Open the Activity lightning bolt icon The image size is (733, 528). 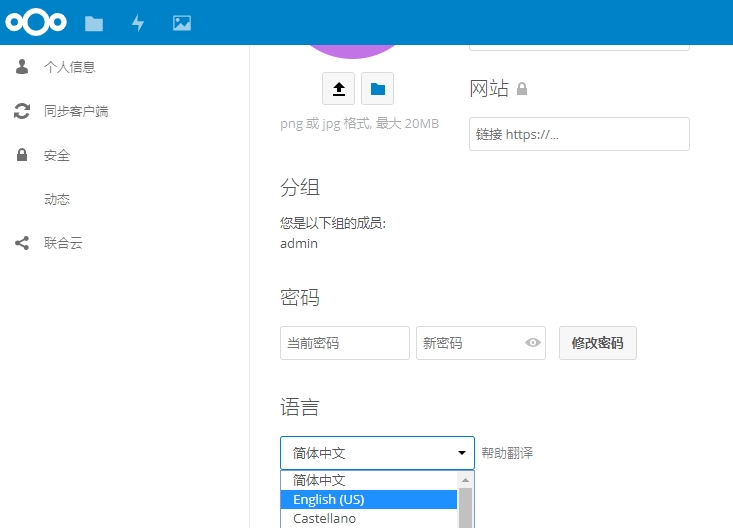click(138, 23)
